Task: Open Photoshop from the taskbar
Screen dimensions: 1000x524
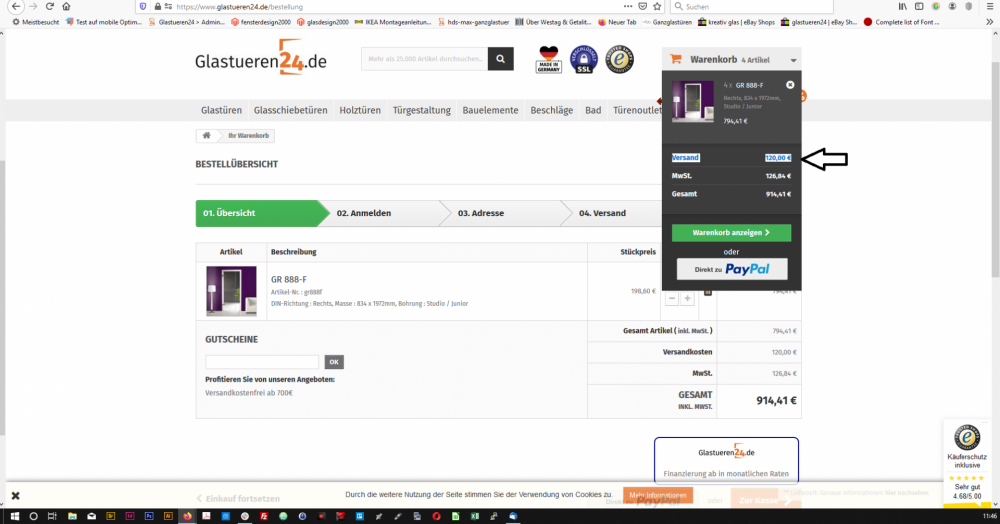Action: tap(149, 516)
